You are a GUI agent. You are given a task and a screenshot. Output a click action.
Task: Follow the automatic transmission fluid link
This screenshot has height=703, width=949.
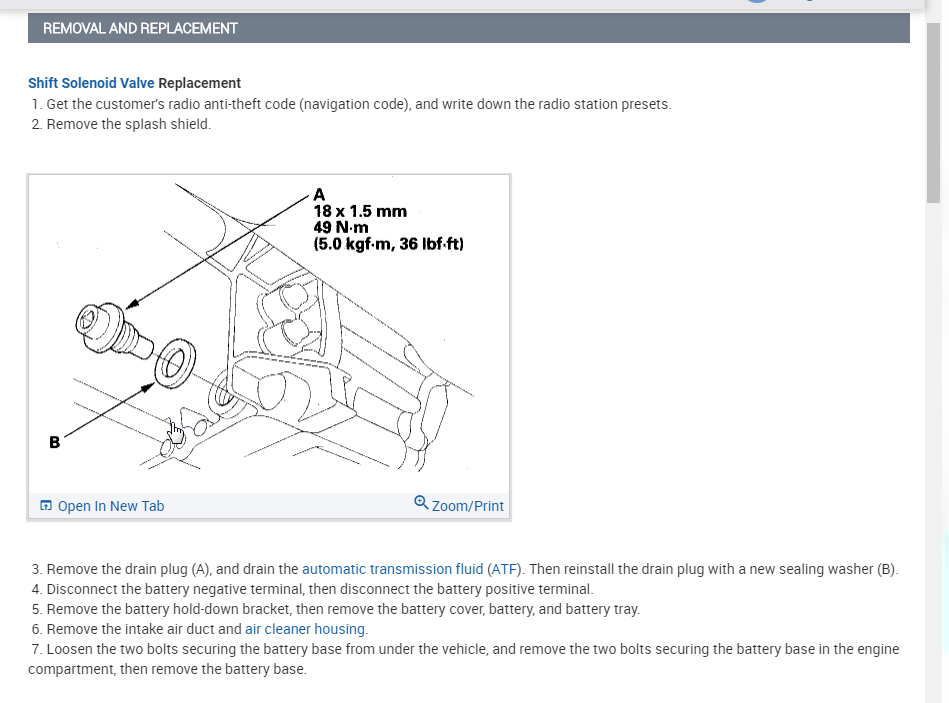[392, 569]
